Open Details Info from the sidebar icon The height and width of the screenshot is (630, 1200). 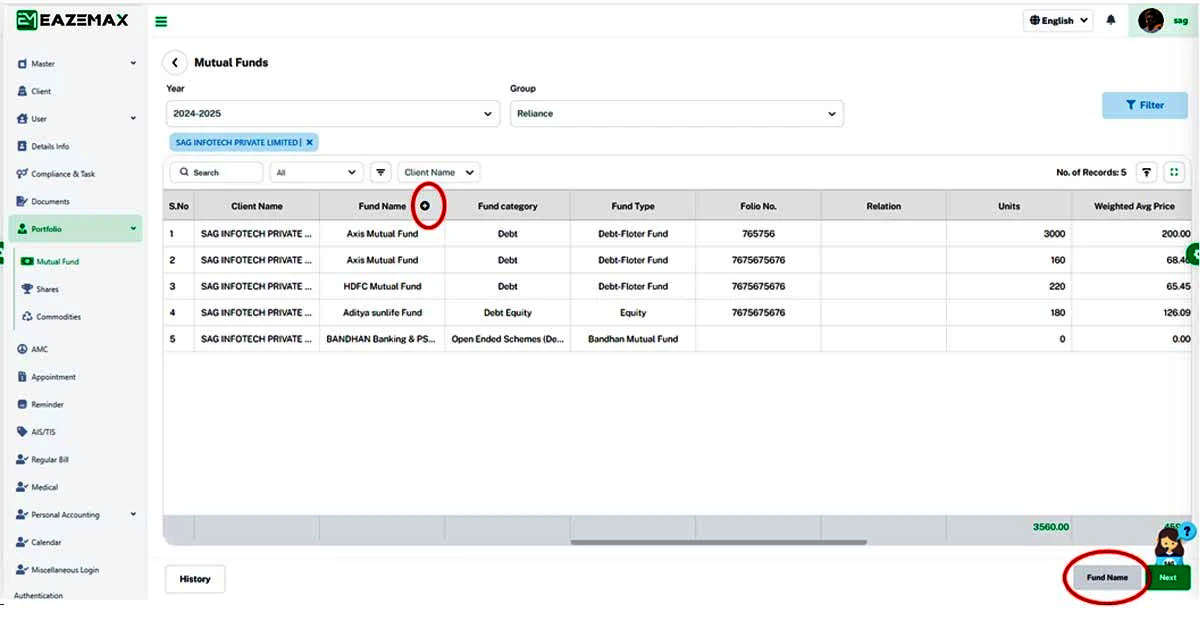[x=22, y=146]
